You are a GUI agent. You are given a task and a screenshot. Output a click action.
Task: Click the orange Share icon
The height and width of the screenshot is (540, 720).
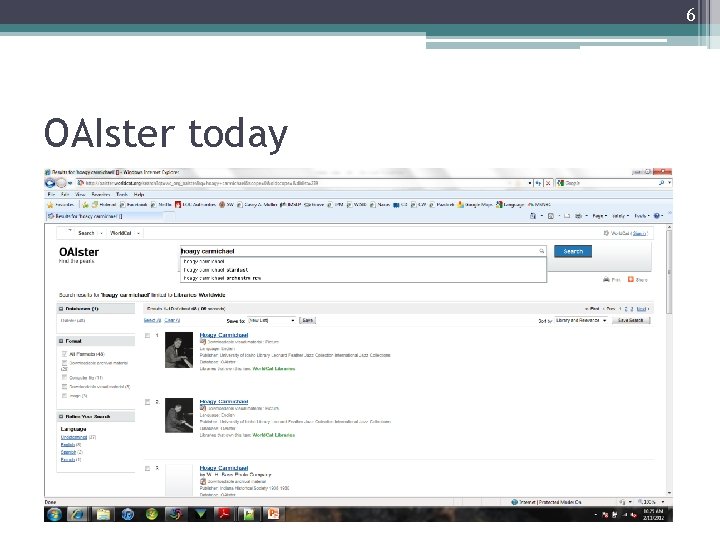631,279
